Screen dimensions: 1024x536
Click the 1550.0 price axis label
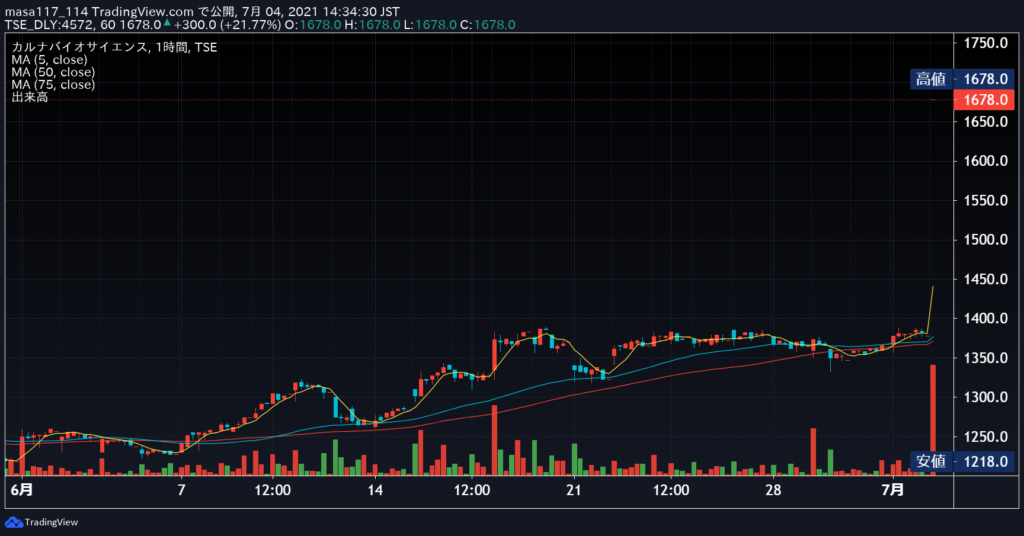(985, 200)
